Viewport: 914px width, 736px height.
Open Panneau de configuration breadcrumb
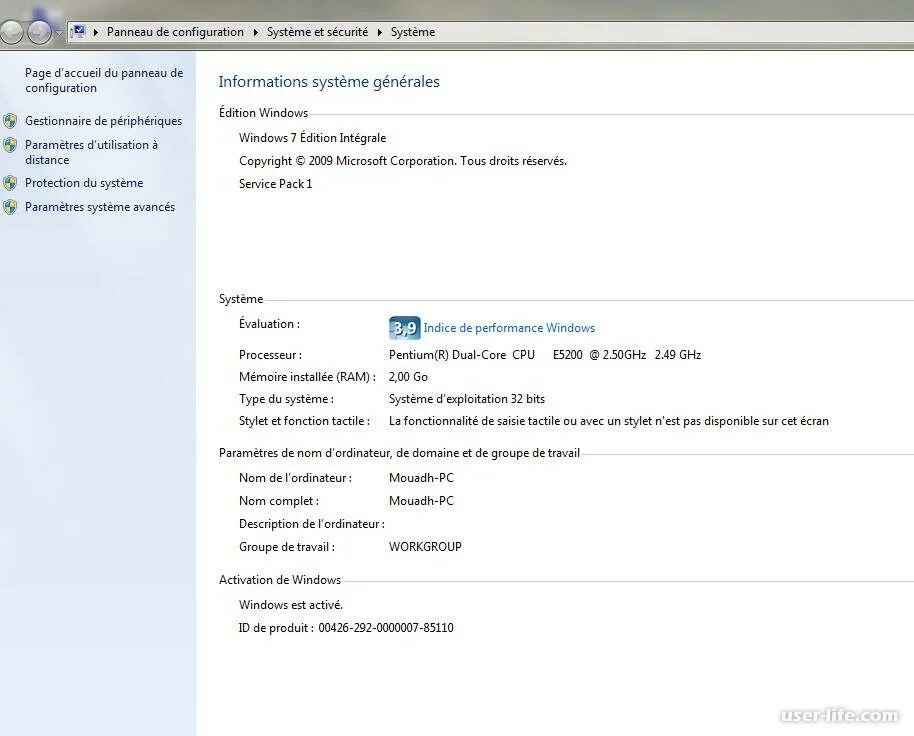[175, 32]
